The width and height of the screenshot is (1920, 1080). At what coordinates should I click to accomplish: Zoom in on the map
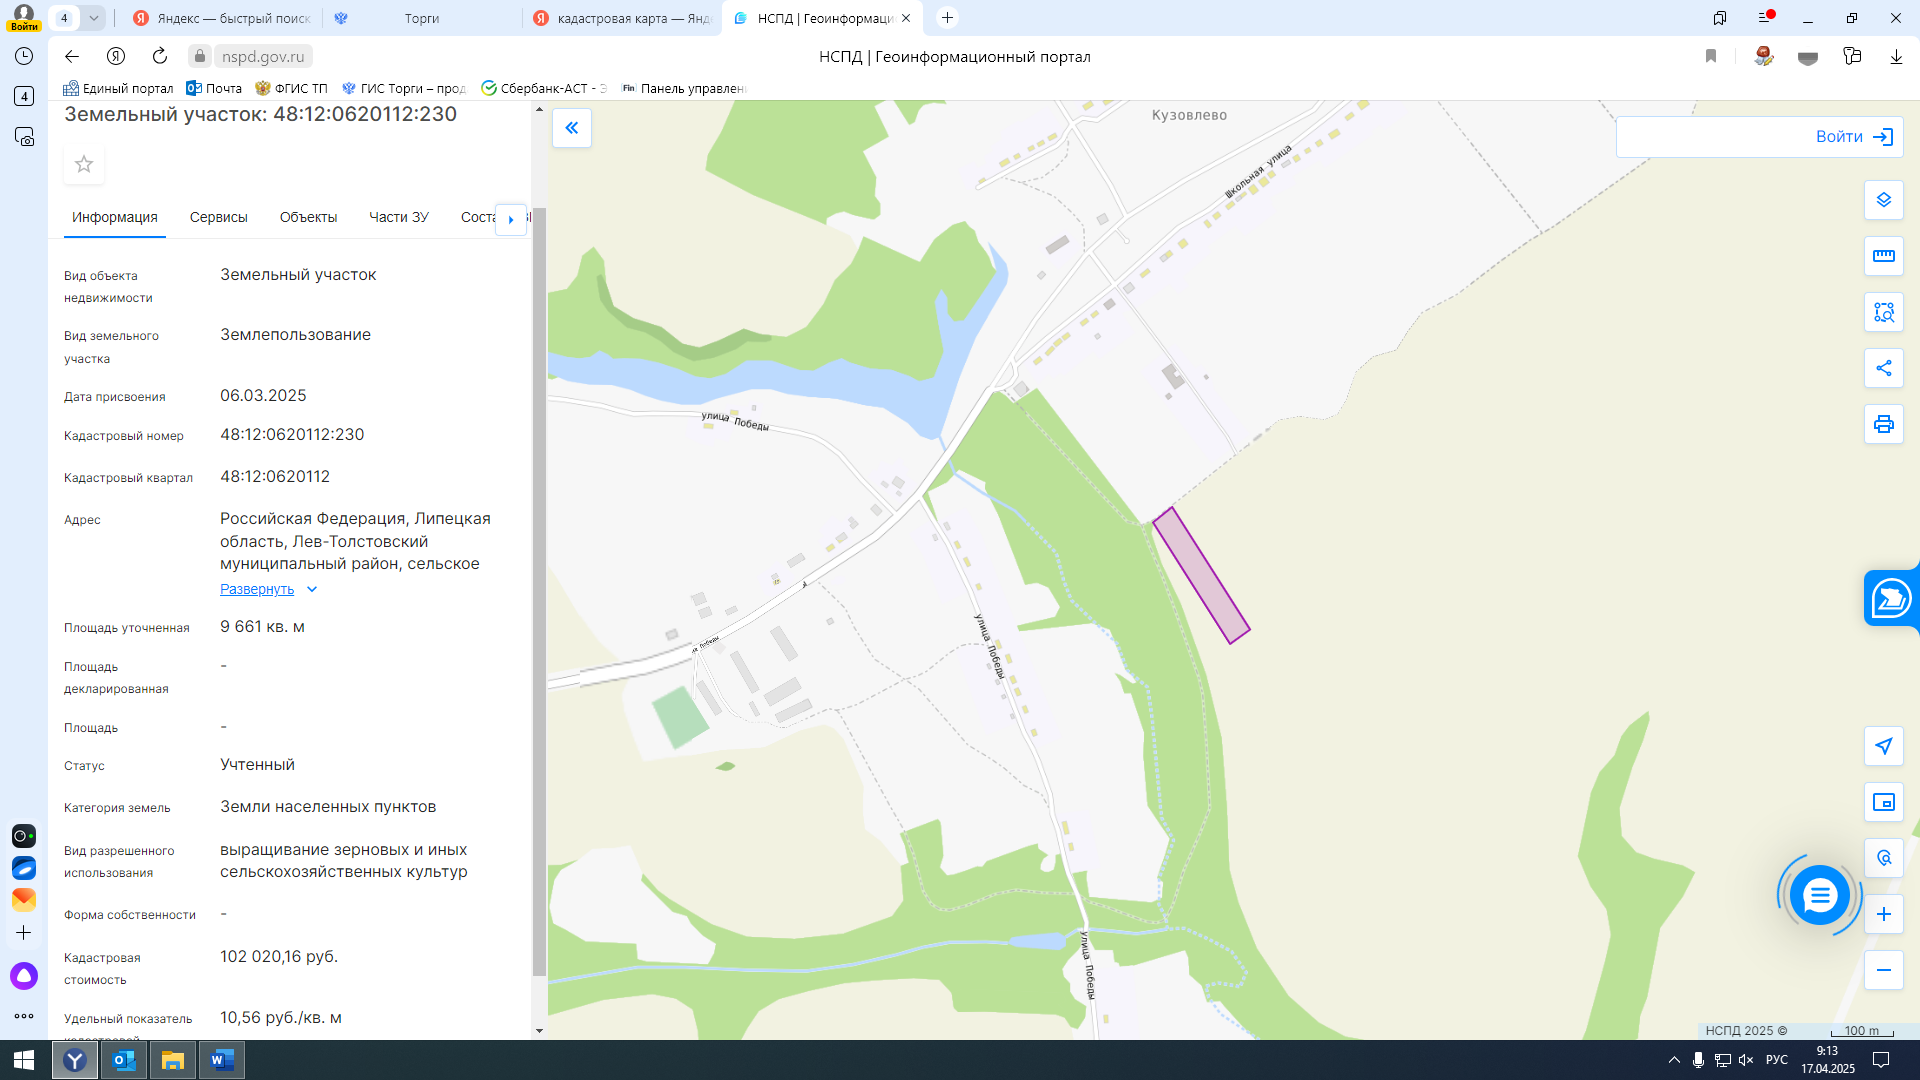[x=1884, y=914]
